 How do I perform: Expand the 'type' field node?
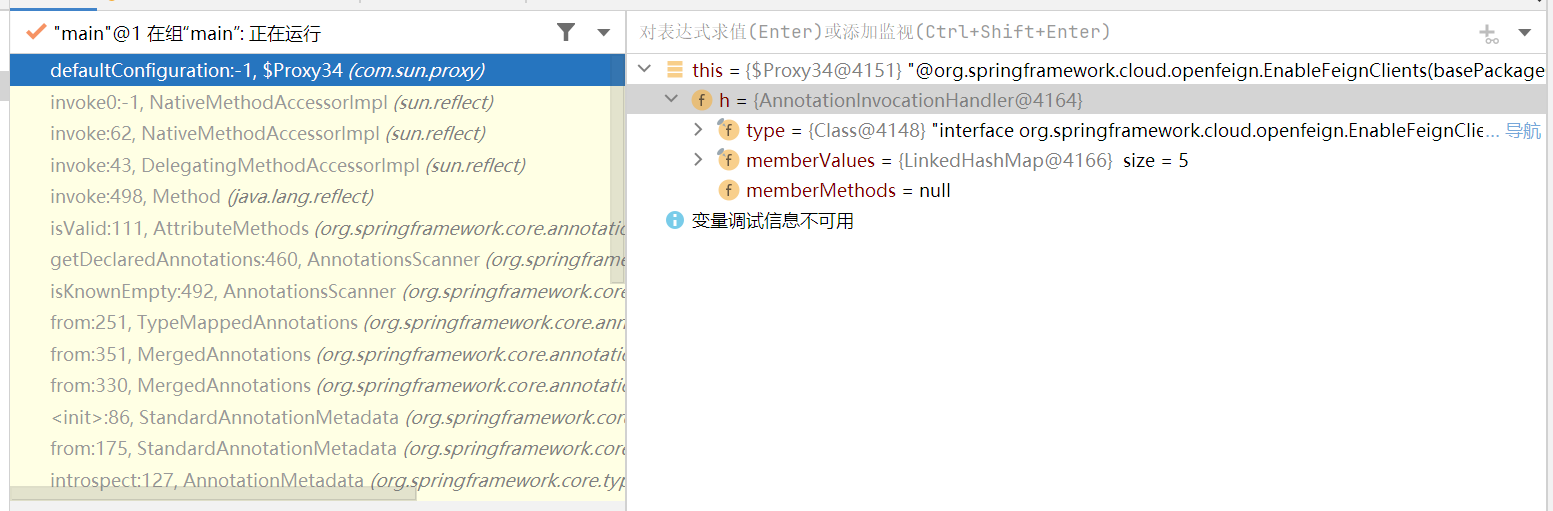pyautogui.click(x=698, y=130)
